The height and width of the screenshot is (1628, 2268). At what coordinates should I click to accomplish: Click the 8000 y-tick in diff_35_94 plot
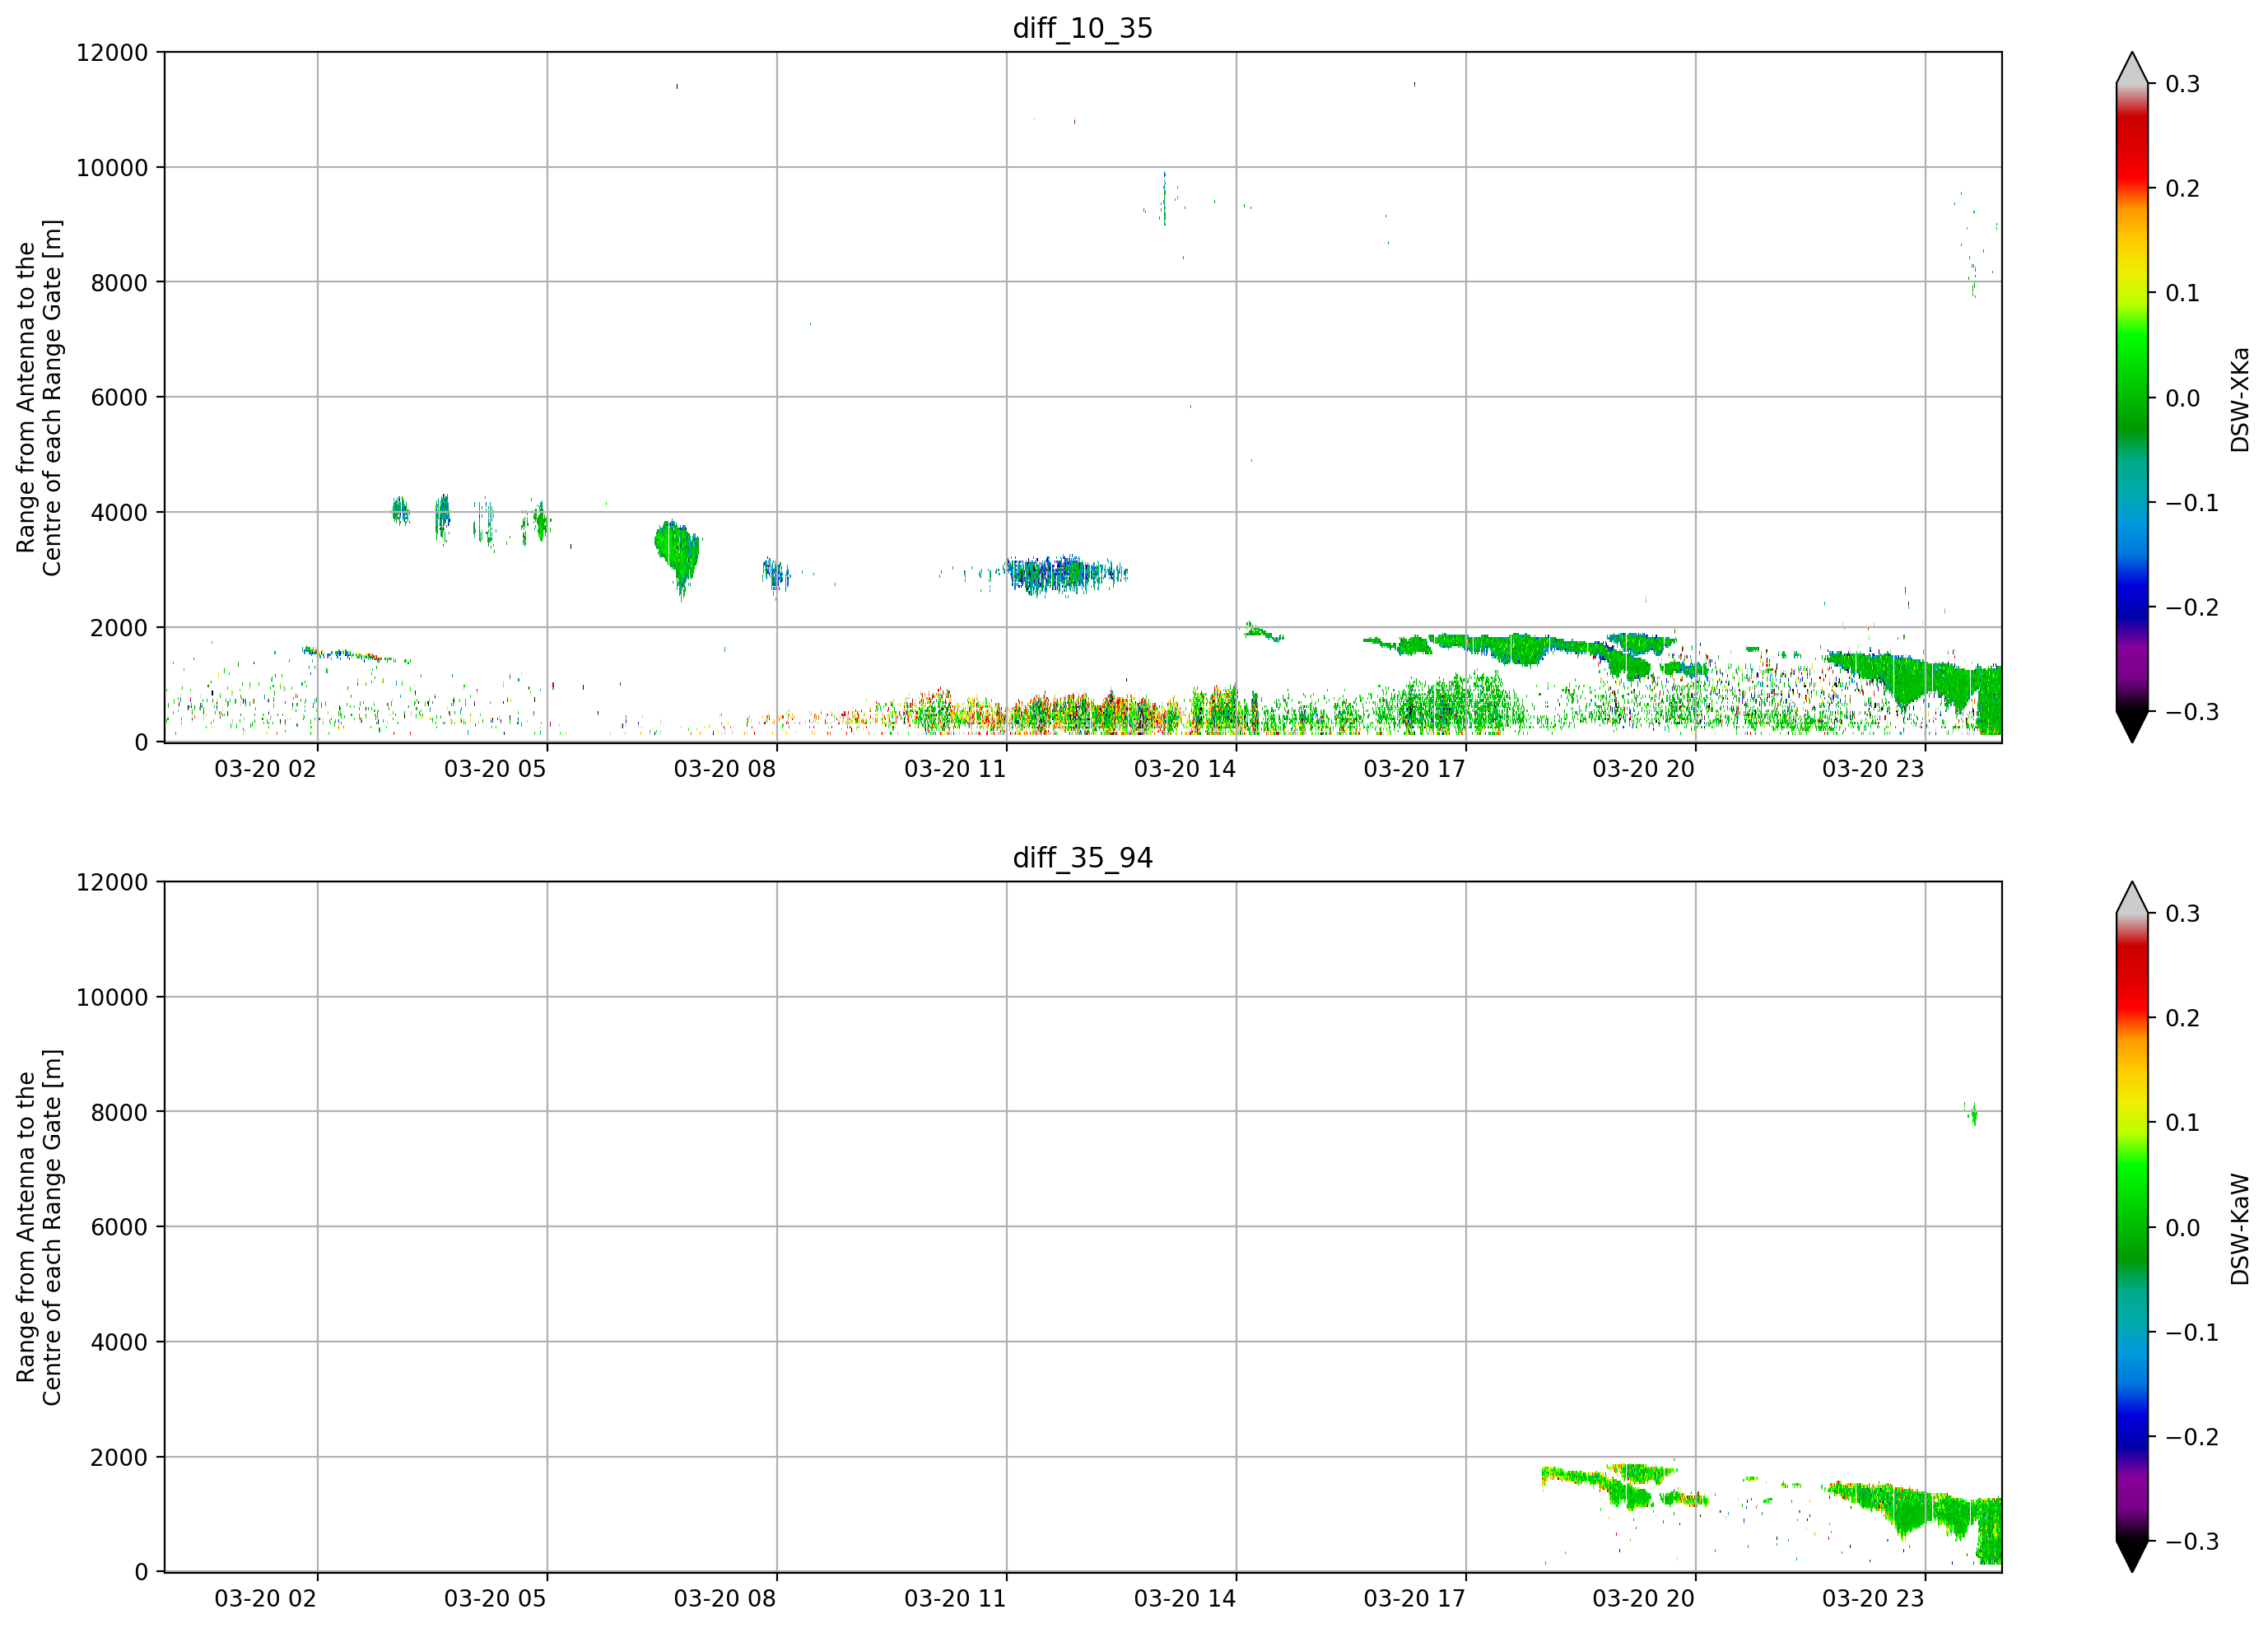coord(119,1113)
